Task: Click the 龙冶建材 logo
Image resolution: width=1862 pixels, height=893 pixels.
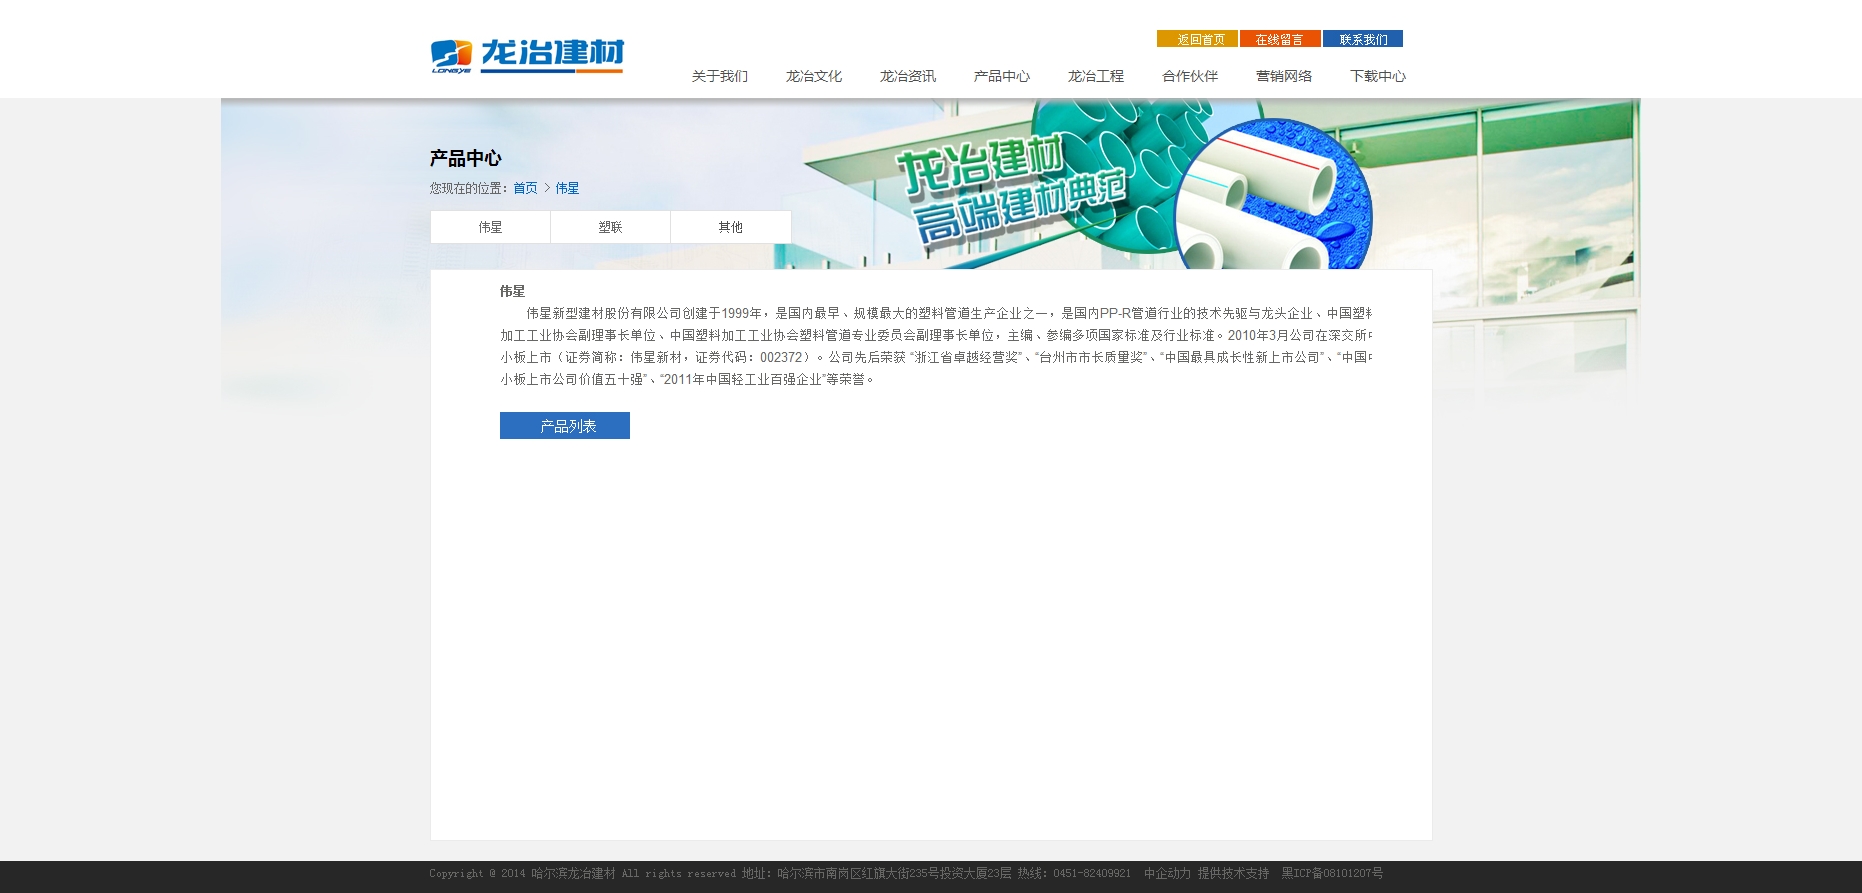Action: point(527,56)
